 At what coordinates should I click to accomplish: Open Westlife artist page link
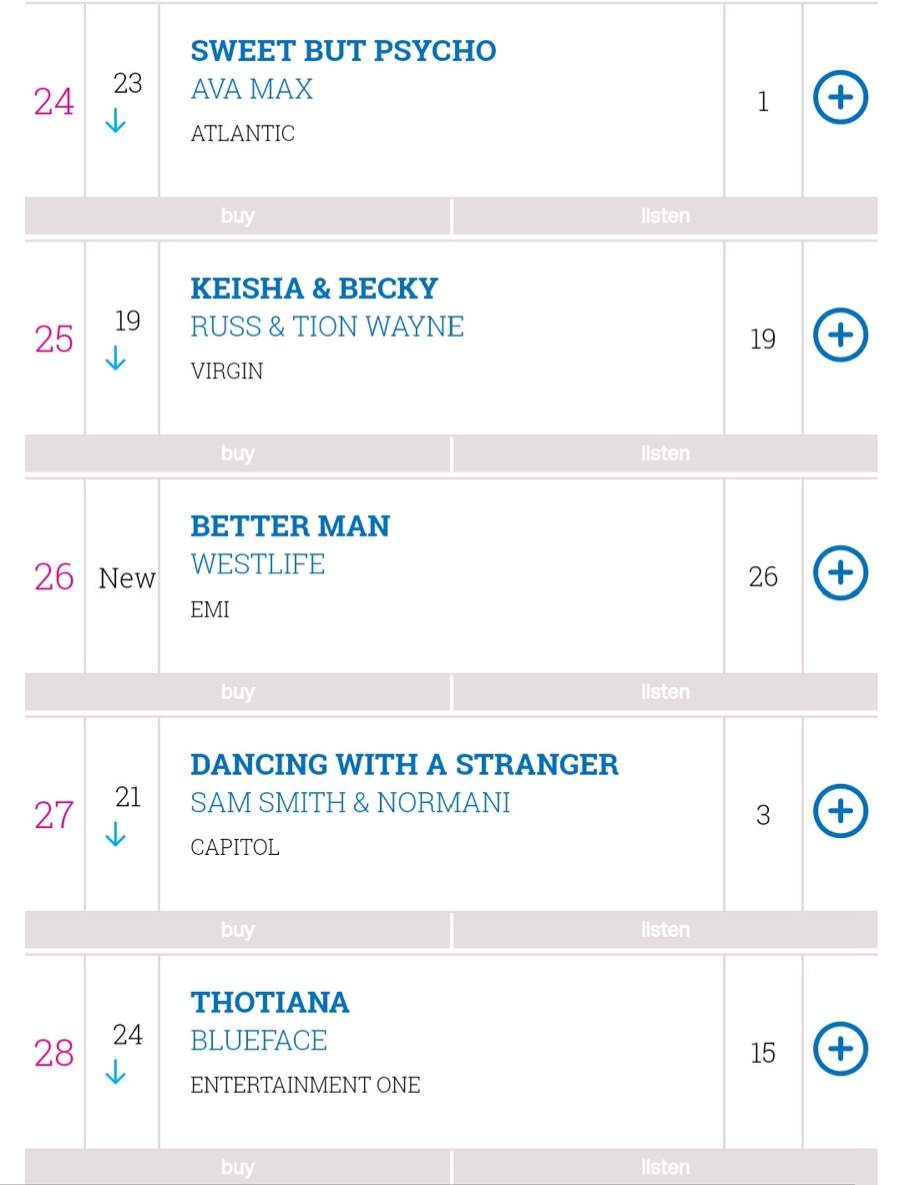tap(258, 564)
